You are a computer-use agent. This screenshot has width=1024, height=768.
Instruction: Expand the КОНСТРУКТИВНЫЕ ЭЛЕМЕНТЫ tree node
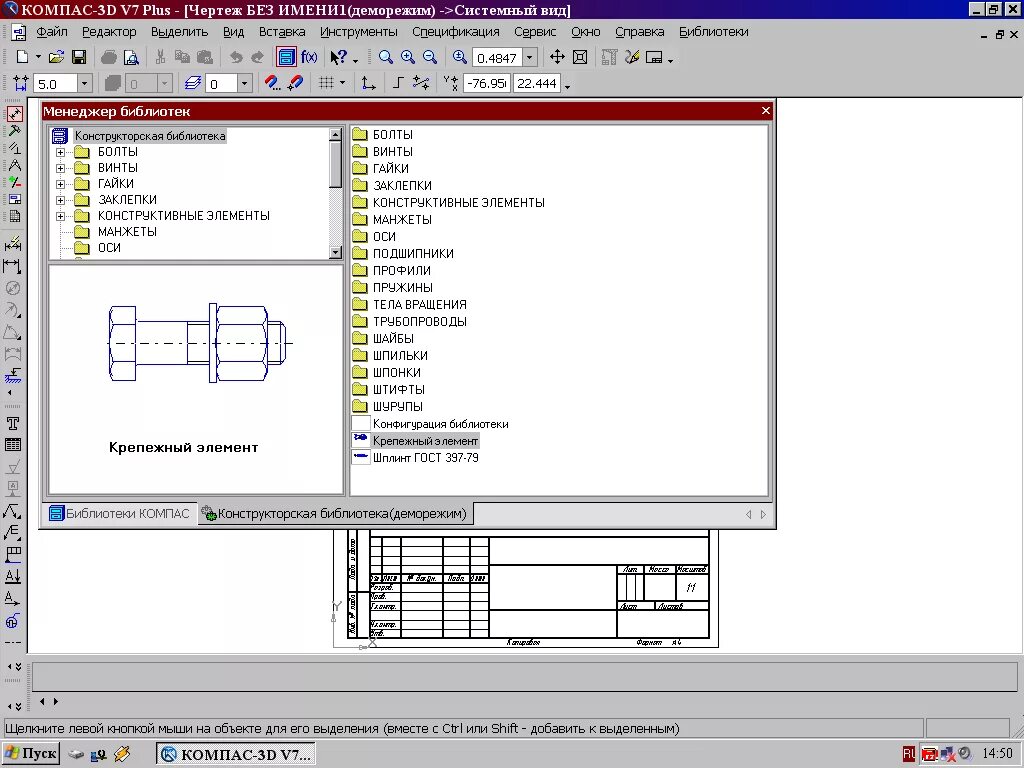60,216
